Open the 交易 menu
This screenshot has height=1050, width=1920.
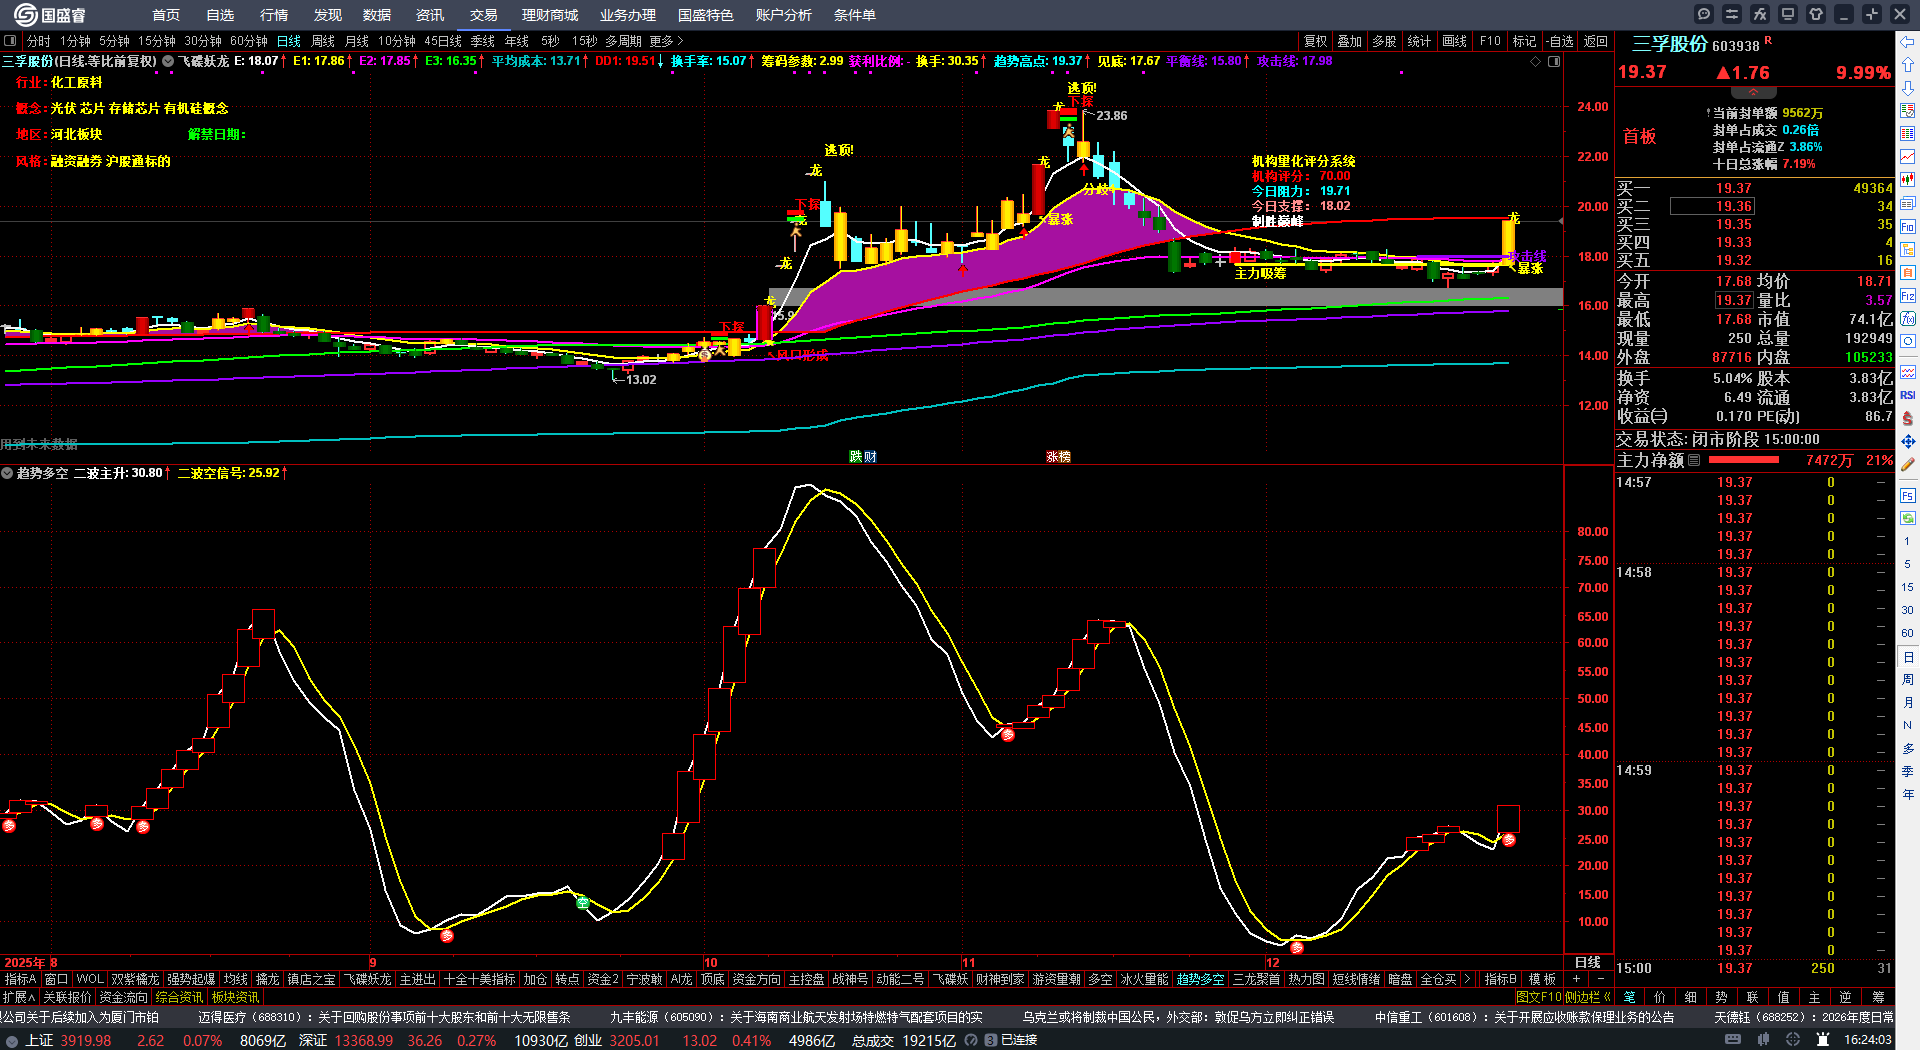(x=484, y=15)
